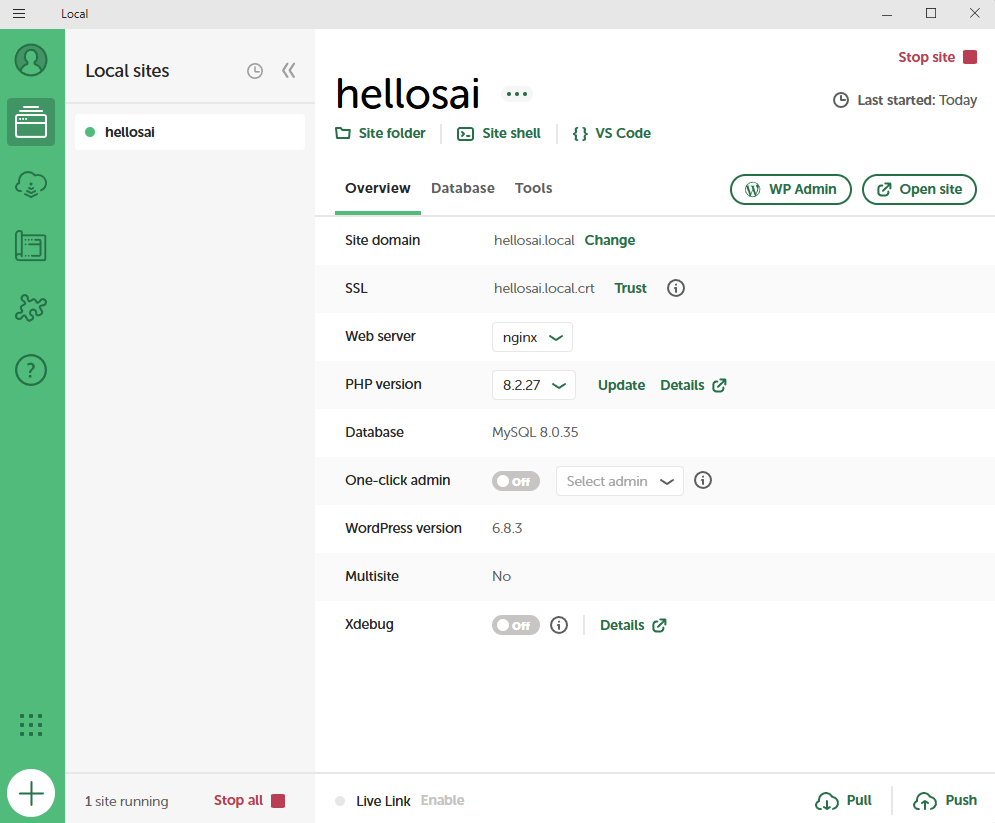Switch to the Tools tab
This screenshot has width=995, height=823.
tap(533, 188)
